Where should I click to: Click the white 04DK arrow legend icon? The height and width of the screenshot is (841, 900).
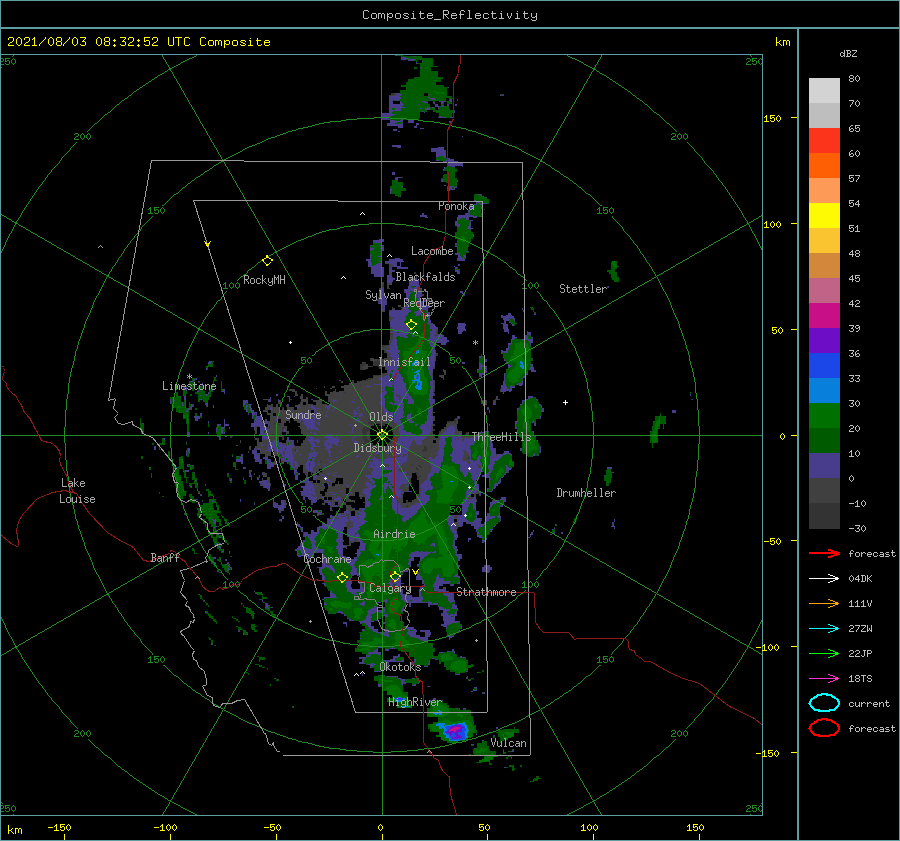[x=824, y=579]
